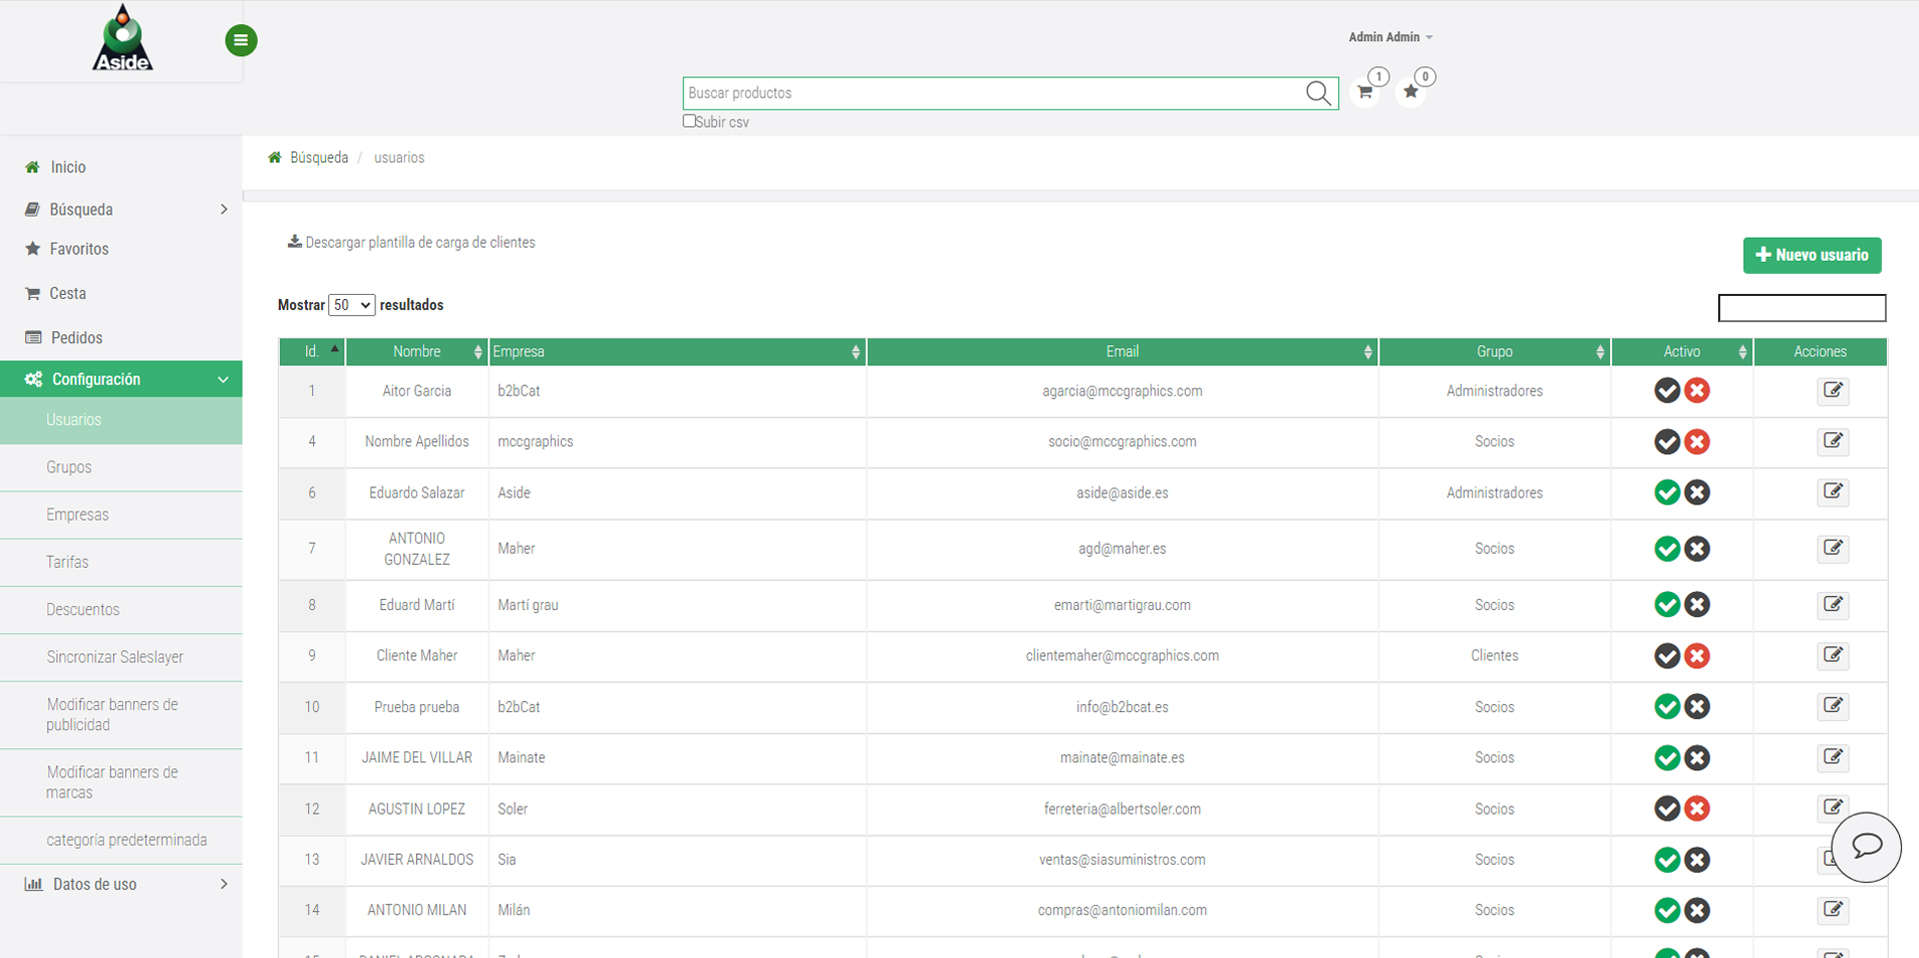Click edit icon for Eduardo Salazar
The image size is (1919, 958).
pos(1832,492)
